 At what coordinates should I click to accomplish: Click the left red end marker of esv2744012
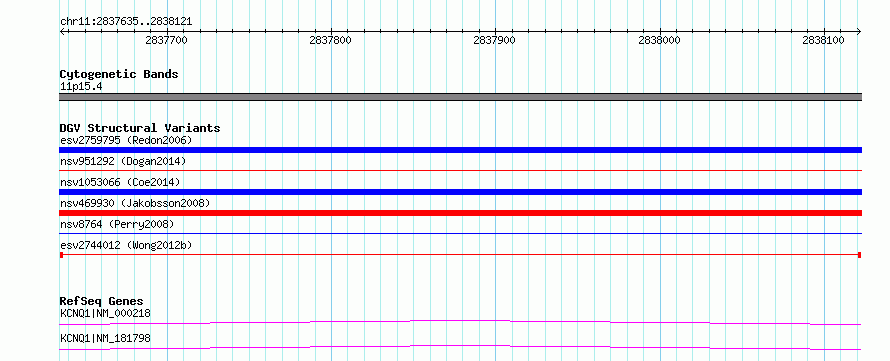[61, 255]
